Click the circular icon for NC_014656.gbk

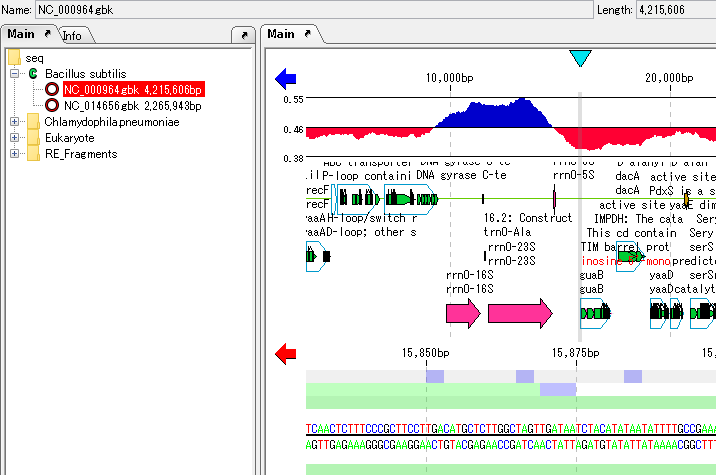click(52, 106)
